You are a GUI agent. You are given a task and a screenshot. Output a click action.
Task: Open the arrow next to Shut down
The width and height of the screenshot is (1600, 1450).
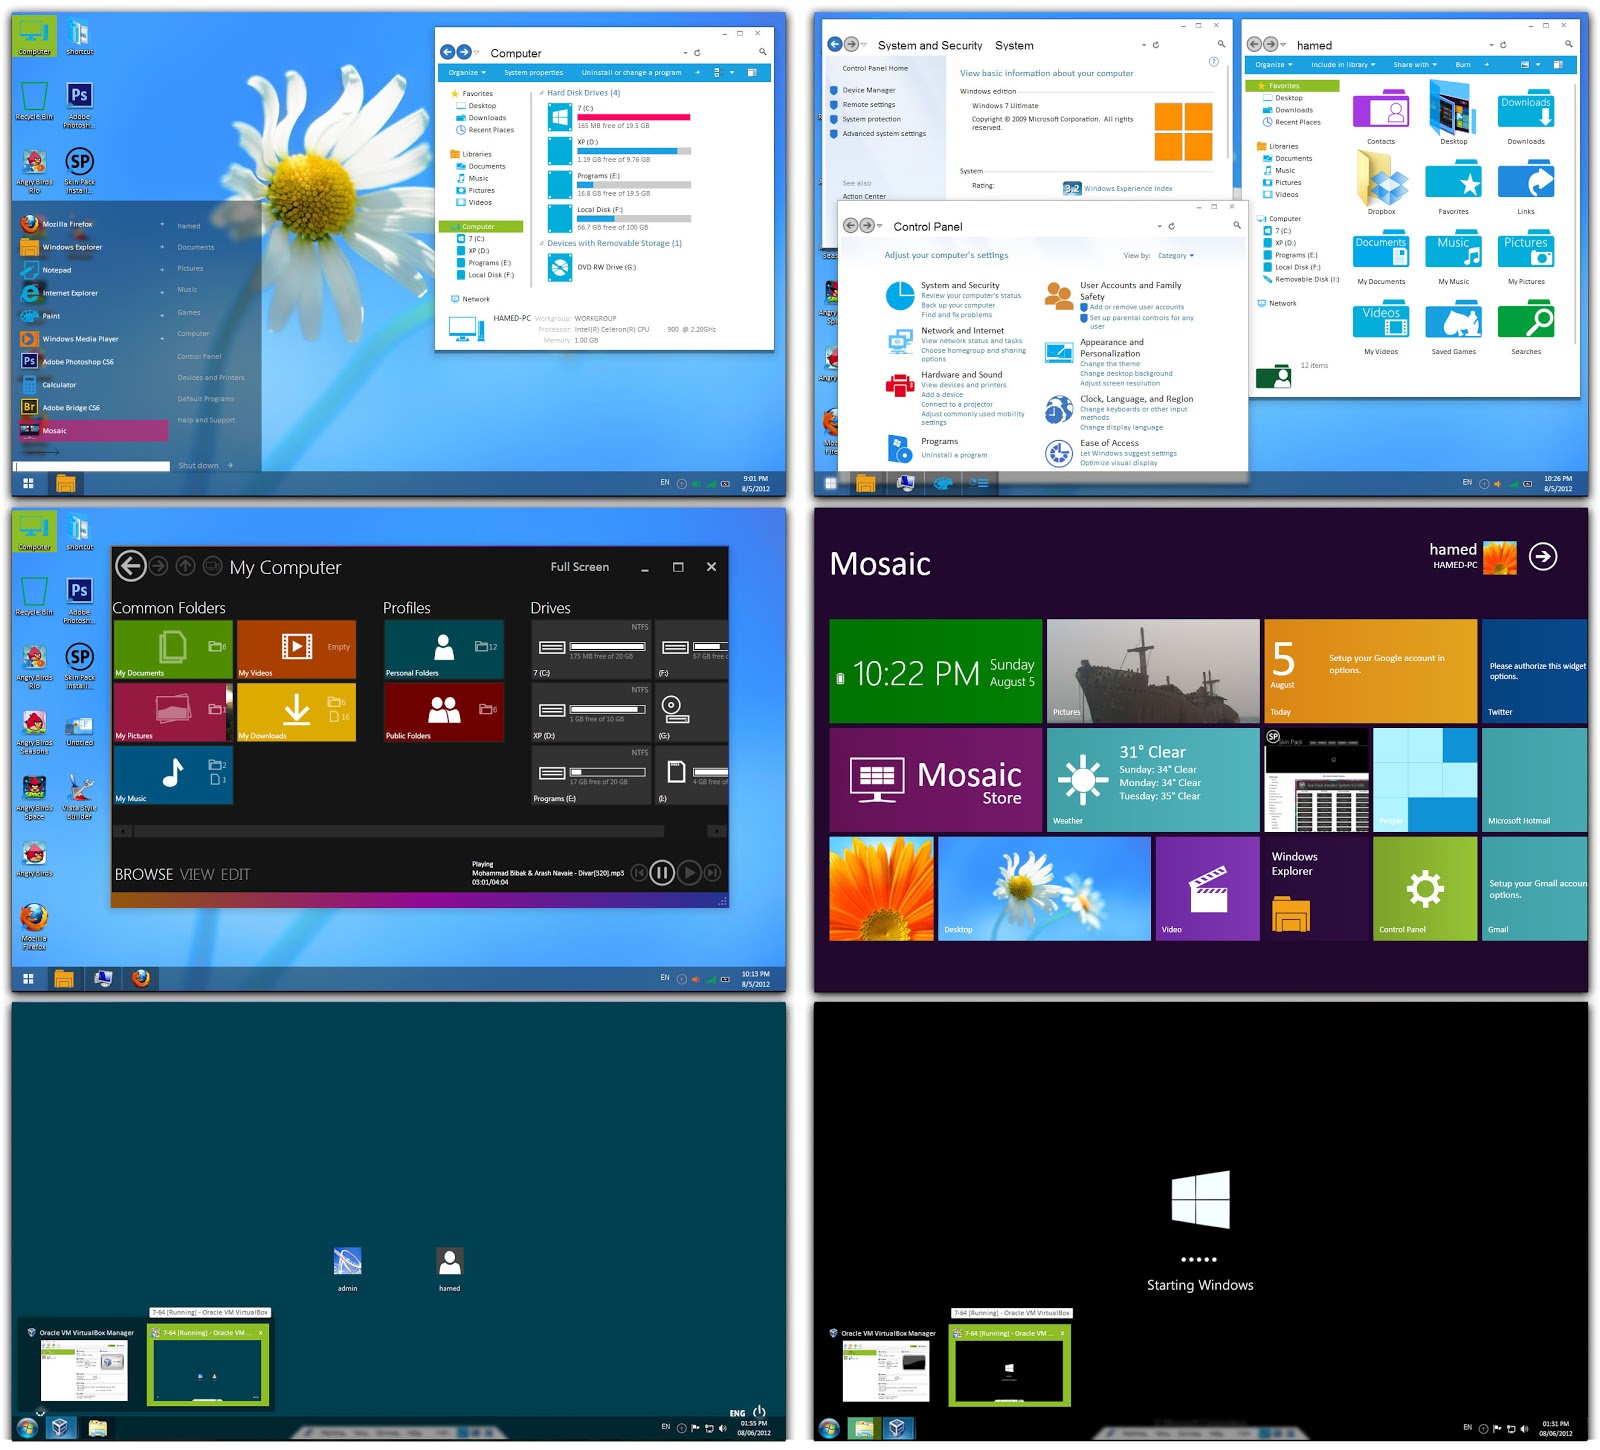[x=230, y=465]
